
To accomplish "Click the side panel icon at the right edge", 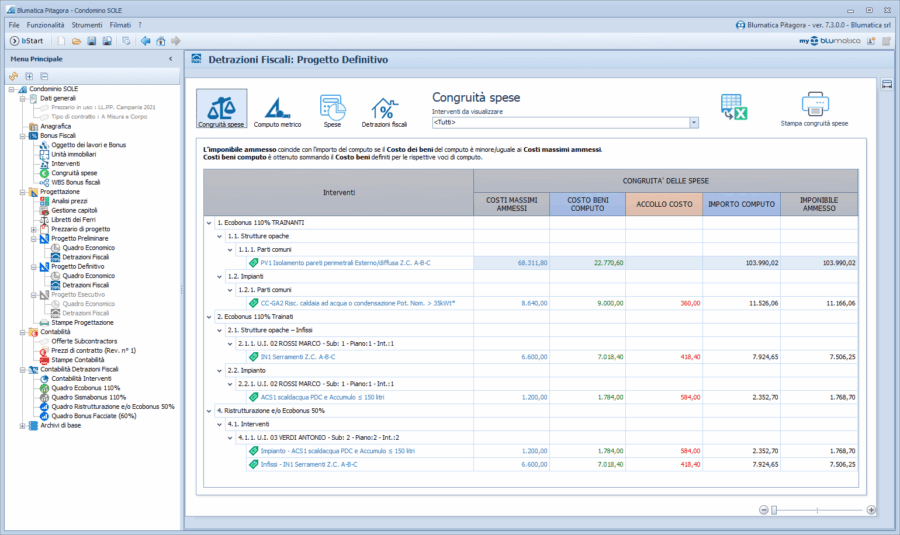I will [887, 84].
